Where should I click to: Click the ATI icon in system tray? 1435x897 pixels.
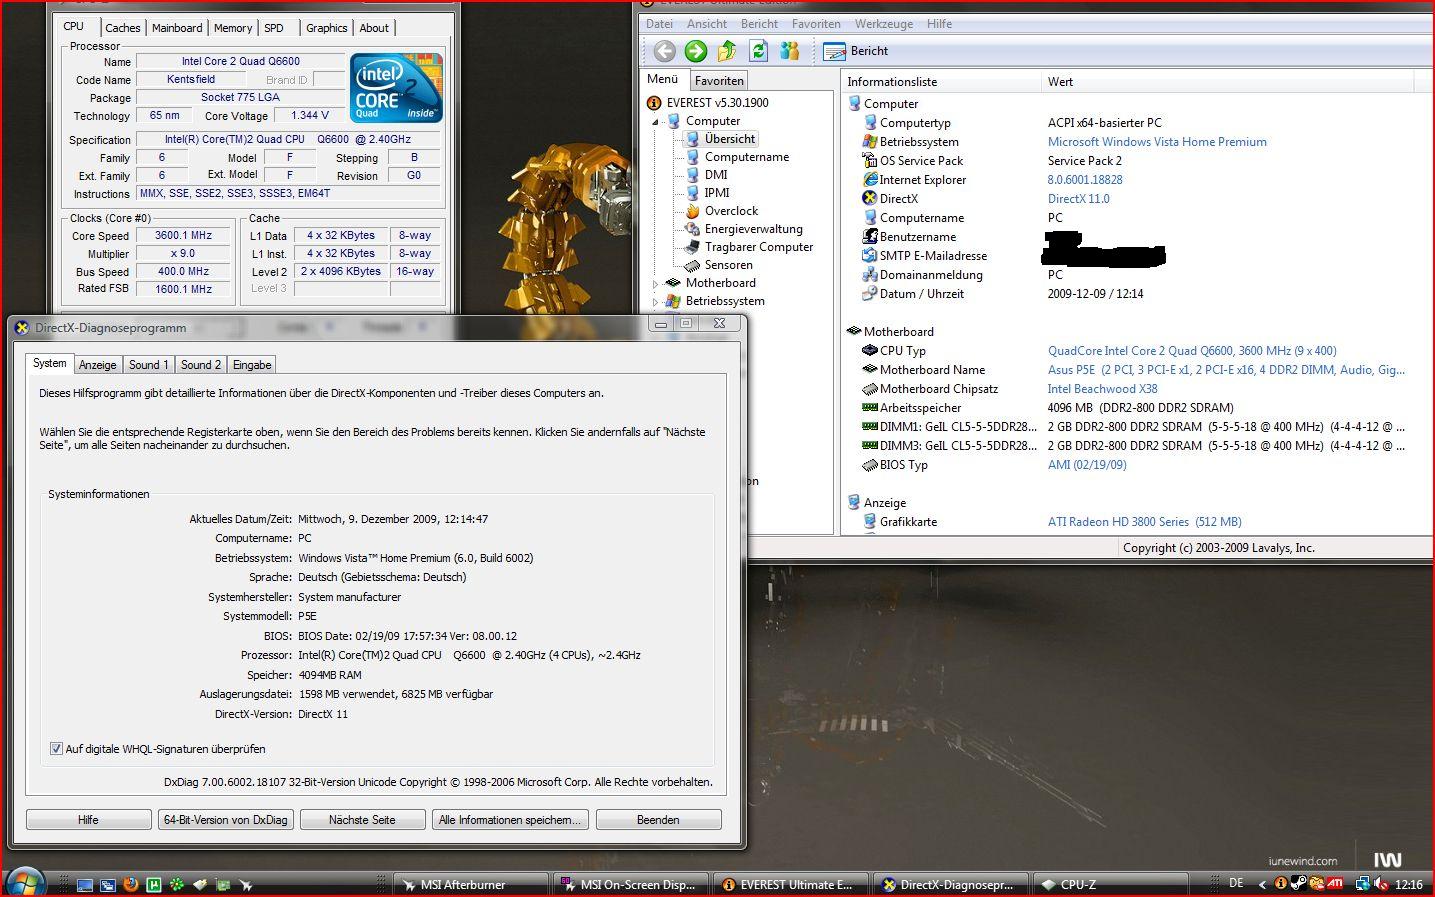pyautogui.click(x=1334, y=884)
